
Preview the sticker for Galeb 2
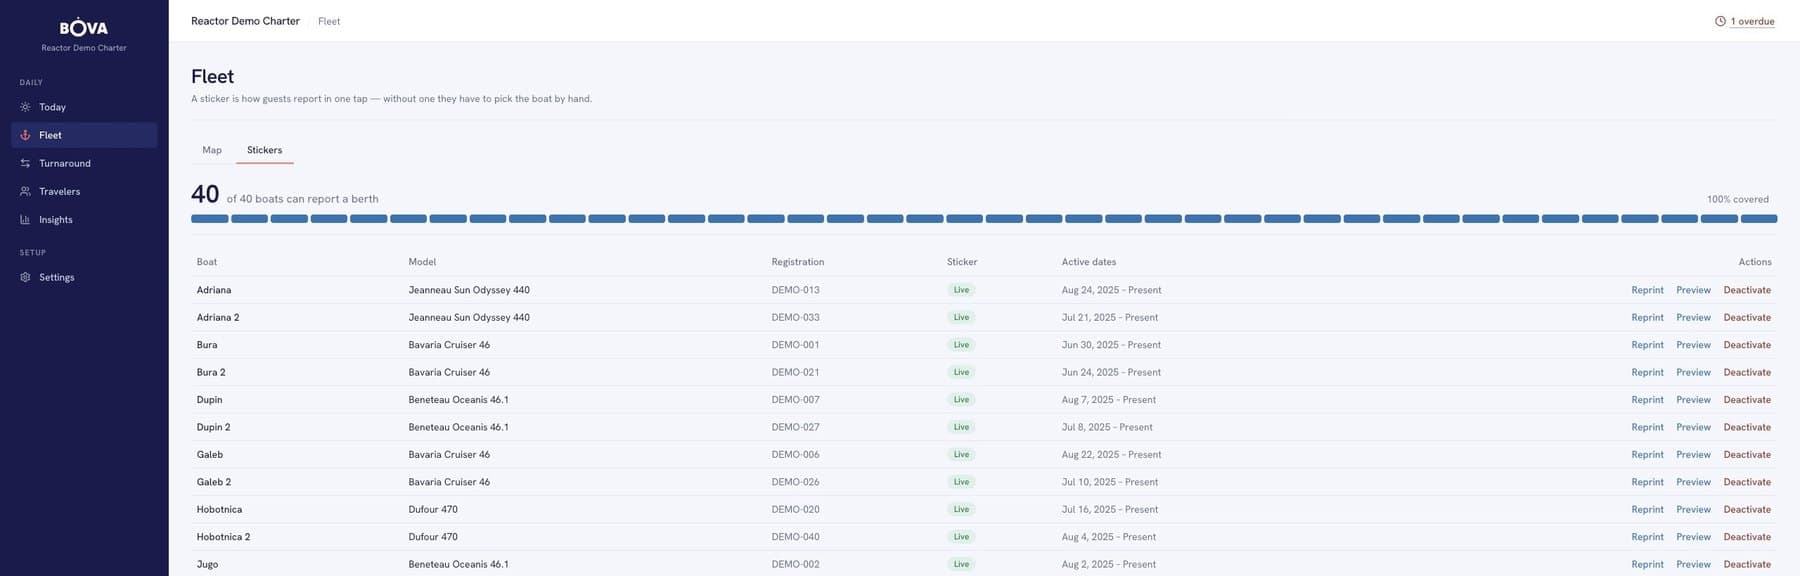pos(1693,482)
